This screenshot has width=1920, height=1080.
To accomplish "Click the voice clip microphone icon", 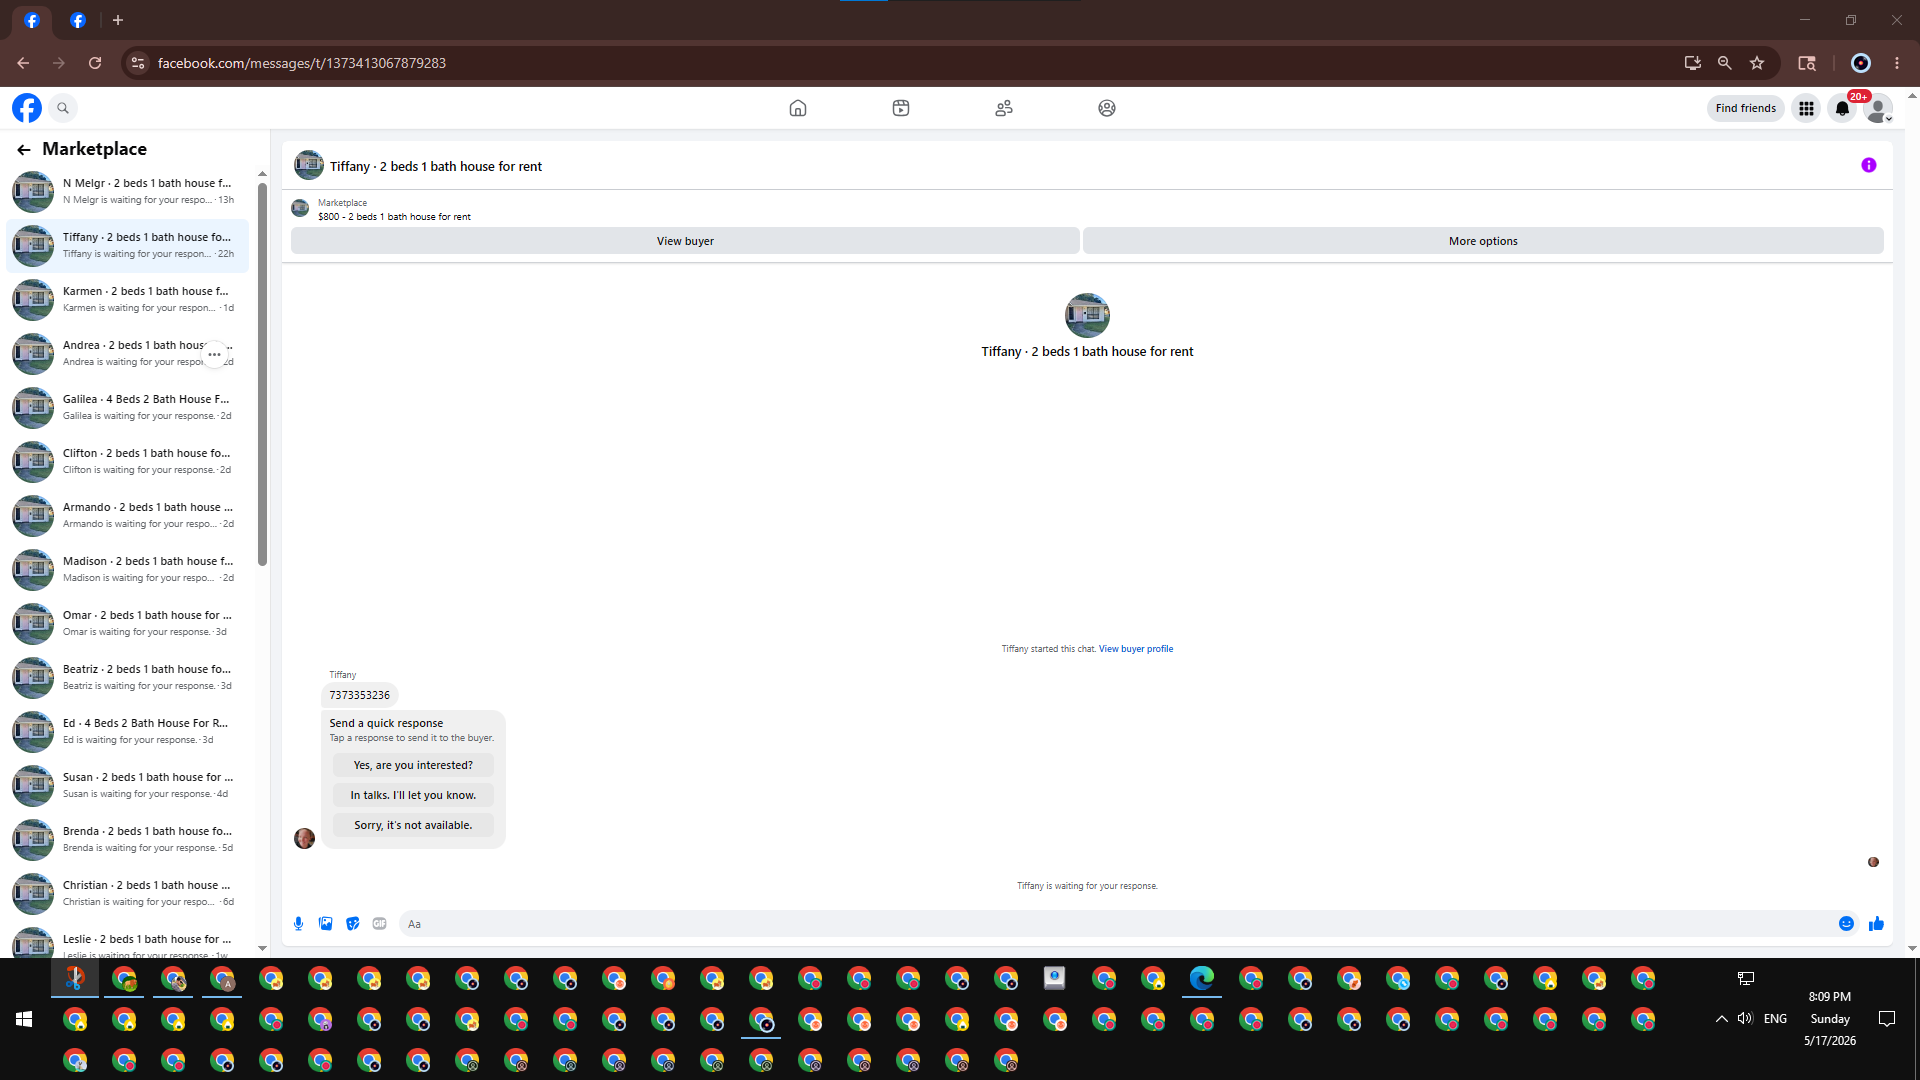I will [x=298, y=924].
